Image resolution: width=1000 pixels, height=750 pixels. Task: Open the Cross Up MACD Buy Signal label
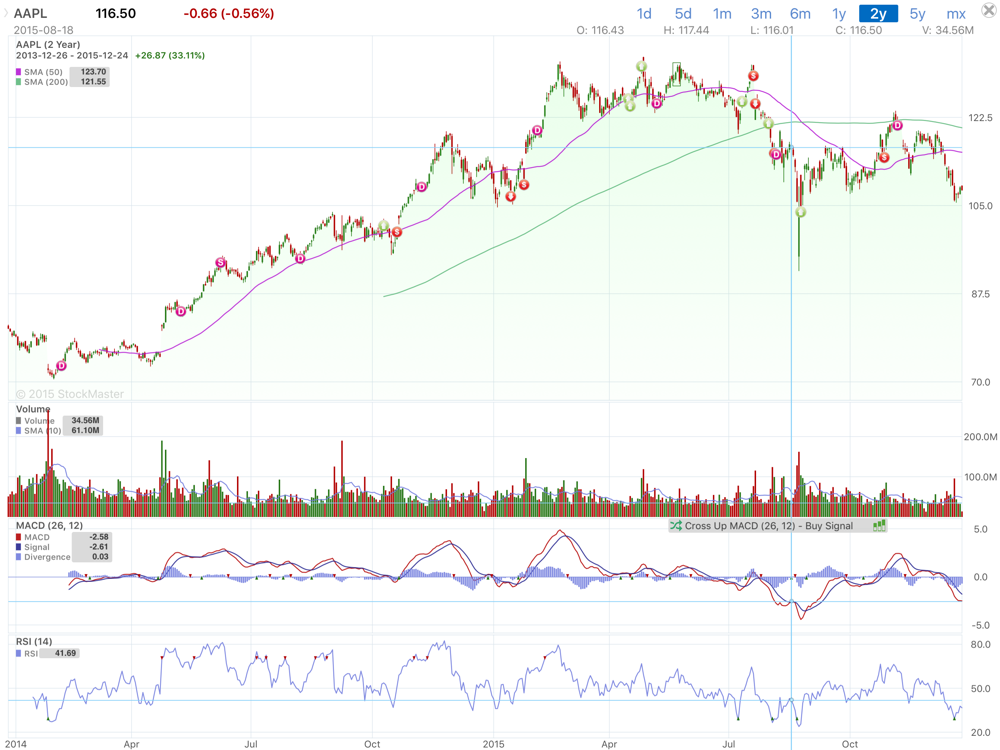[x=777, y=526]
